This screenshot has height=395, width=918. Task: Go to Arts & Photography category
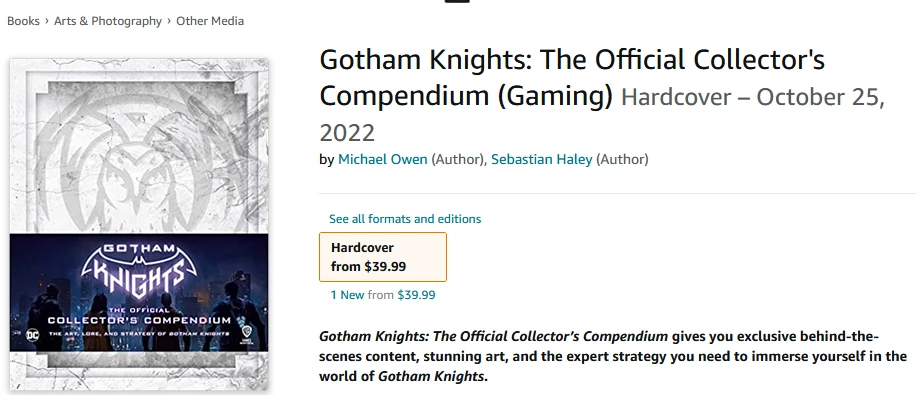(x=108, y=21)
